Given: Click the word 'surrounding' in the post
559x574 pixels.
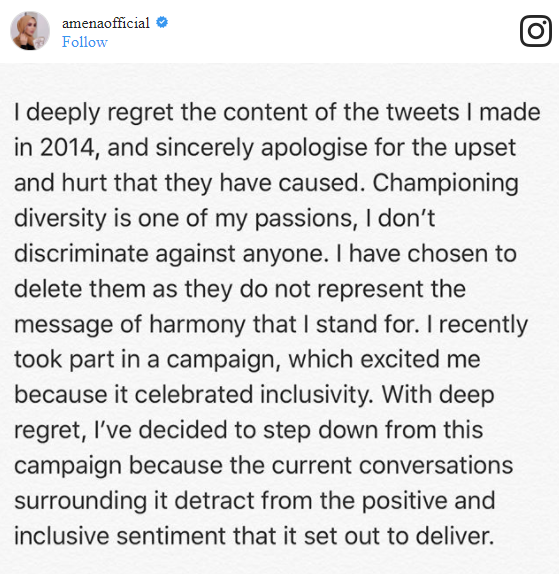Looking at the screenshot, I should tap(81, 502).
